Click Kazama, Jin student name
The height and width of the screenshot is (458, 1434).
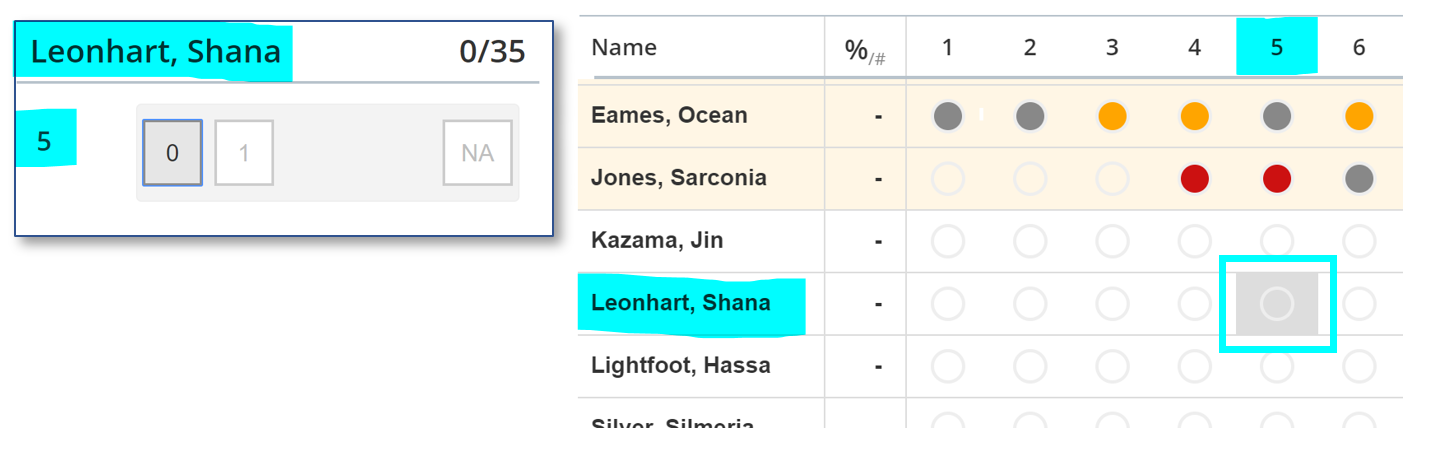coord(657,241)
